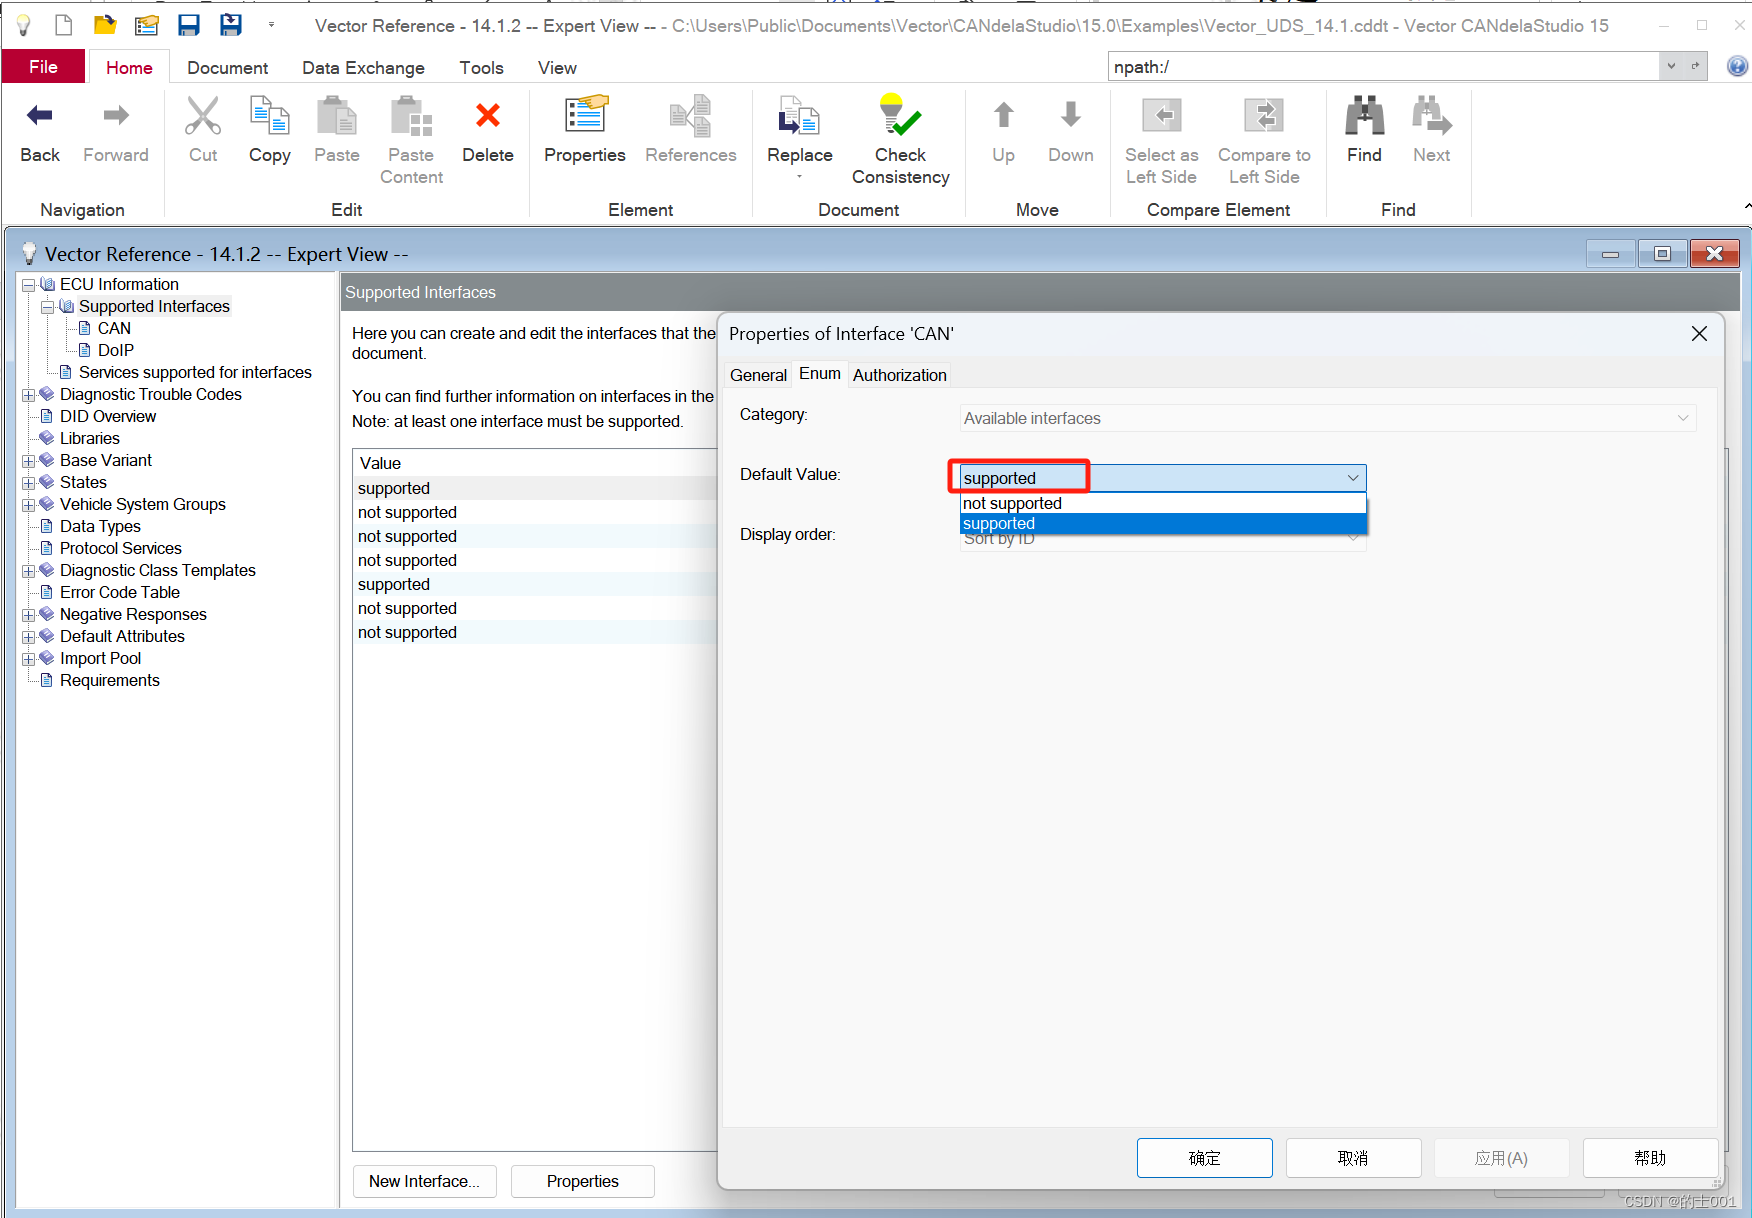
Task: Open file via folder icon
Action: pyautogui.click(x=105, y=25)
